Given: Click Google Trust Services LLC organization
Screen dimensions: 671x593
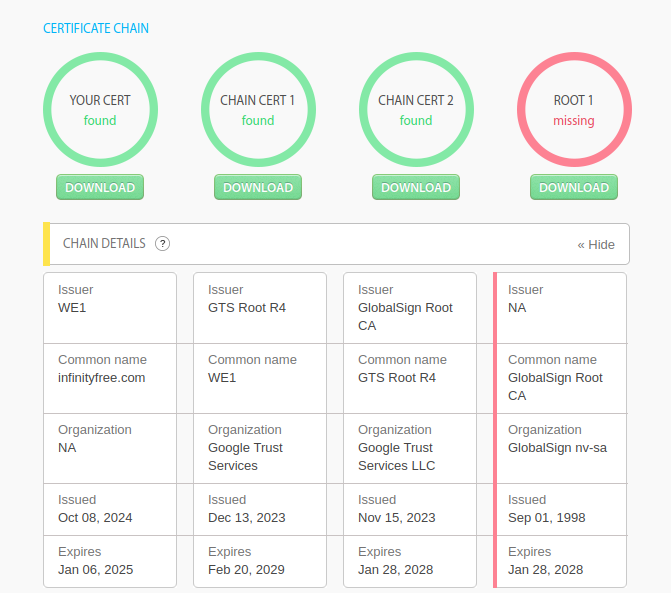Looking at the screenshot, I should pyautogui.click(x=396, y=457).
